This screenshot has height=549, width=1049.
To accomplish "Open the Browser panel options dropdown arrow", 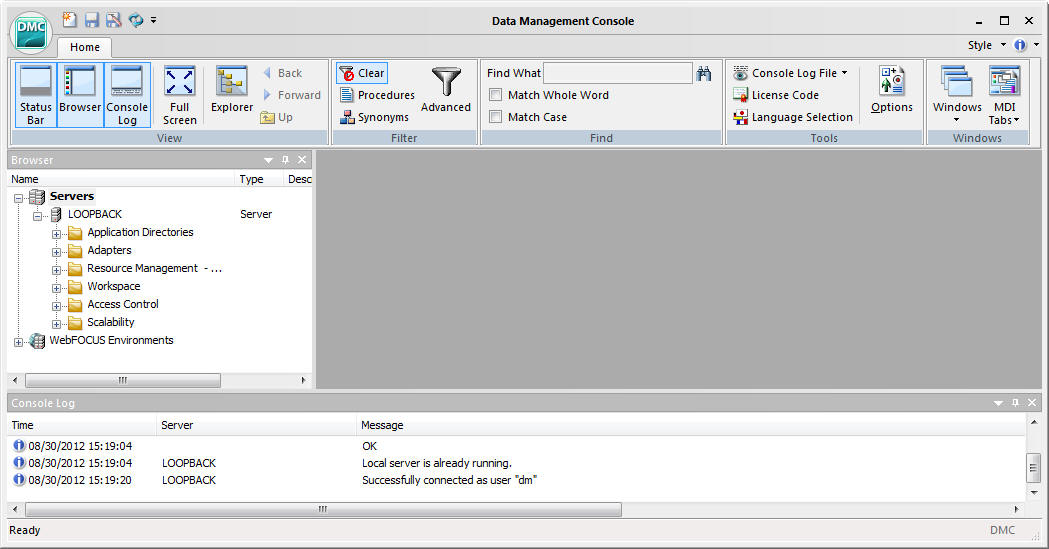I will pyautogui.click(x=268, y=160).
